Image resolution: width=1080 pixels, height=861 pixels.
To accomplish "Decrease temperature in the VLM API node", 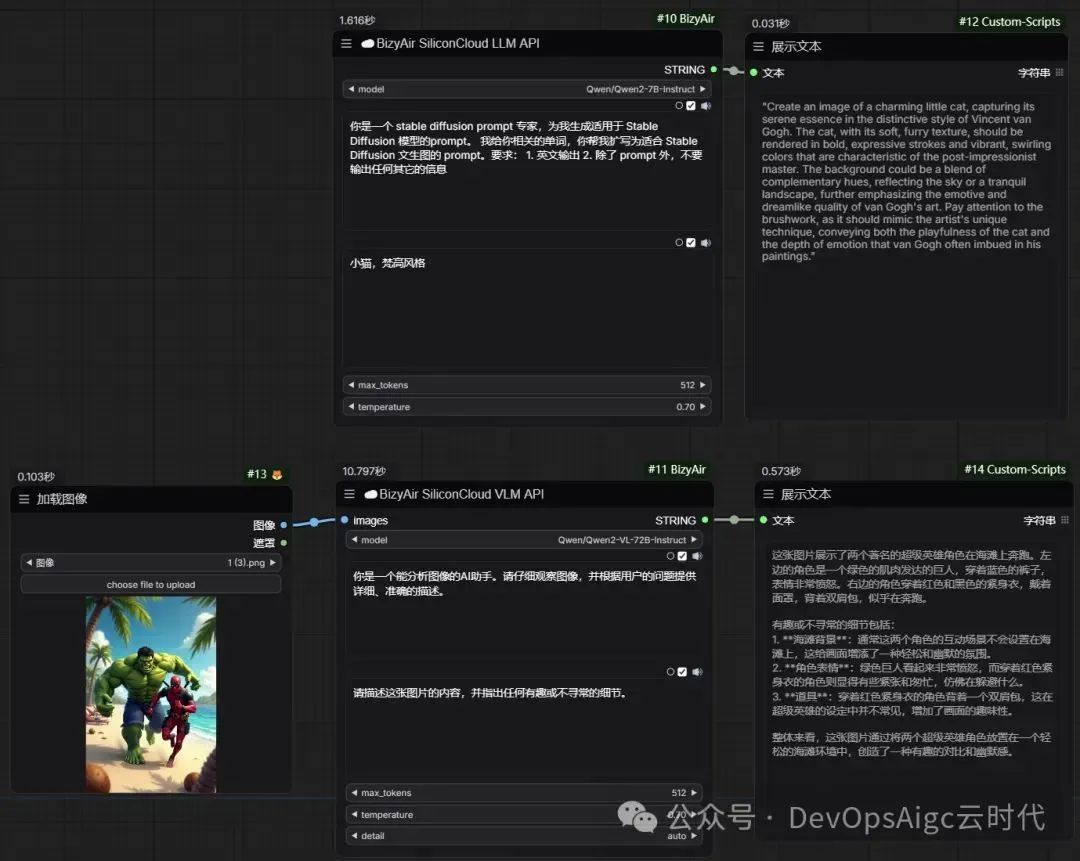I will click(x=354, y=815).
